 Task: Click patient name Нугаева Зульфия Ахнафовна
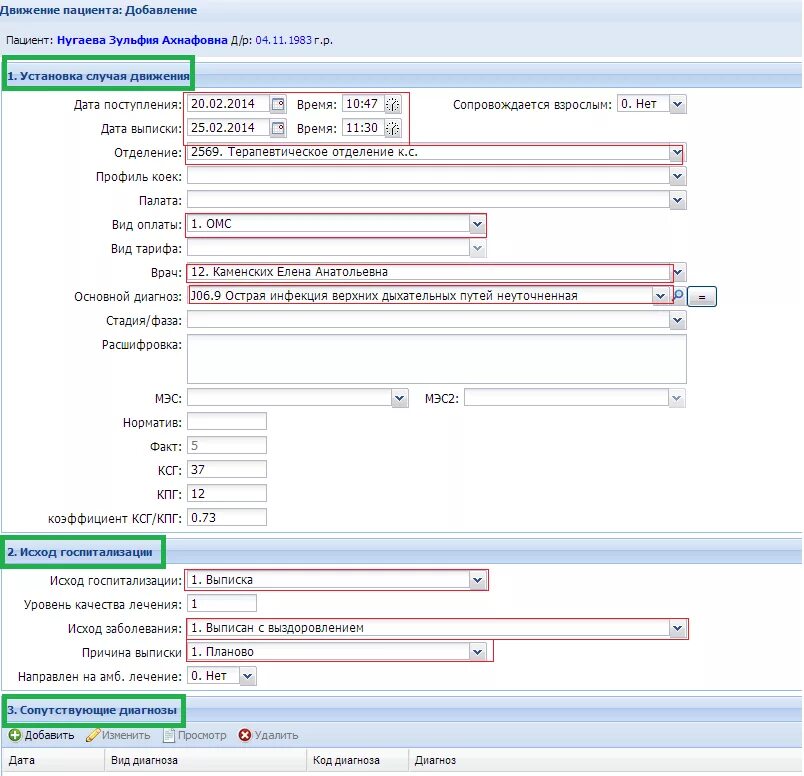[142, 40]
